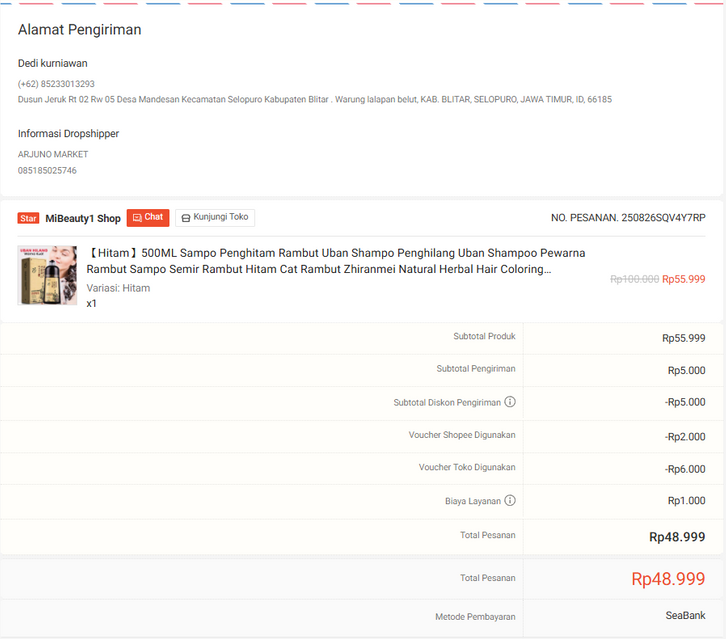Click the SeaBank payment method value
726x639 pixels.
pyautogui.click(x=685, y=615)
